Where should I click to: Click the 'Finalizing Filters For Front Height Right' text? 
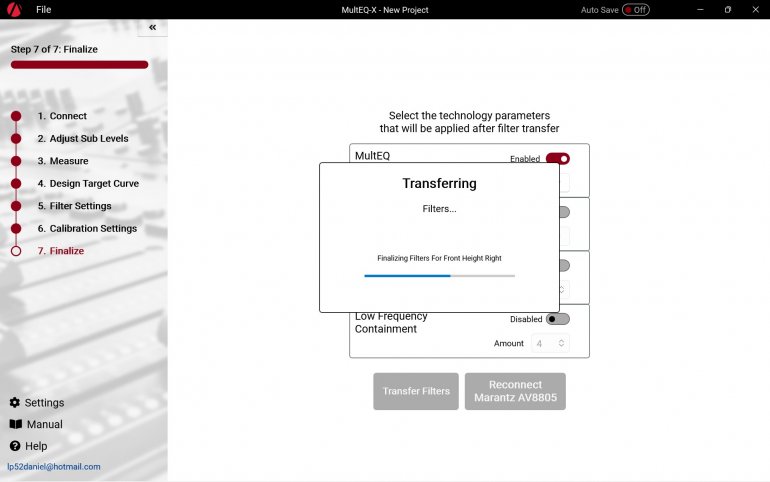tap(440, 258)
